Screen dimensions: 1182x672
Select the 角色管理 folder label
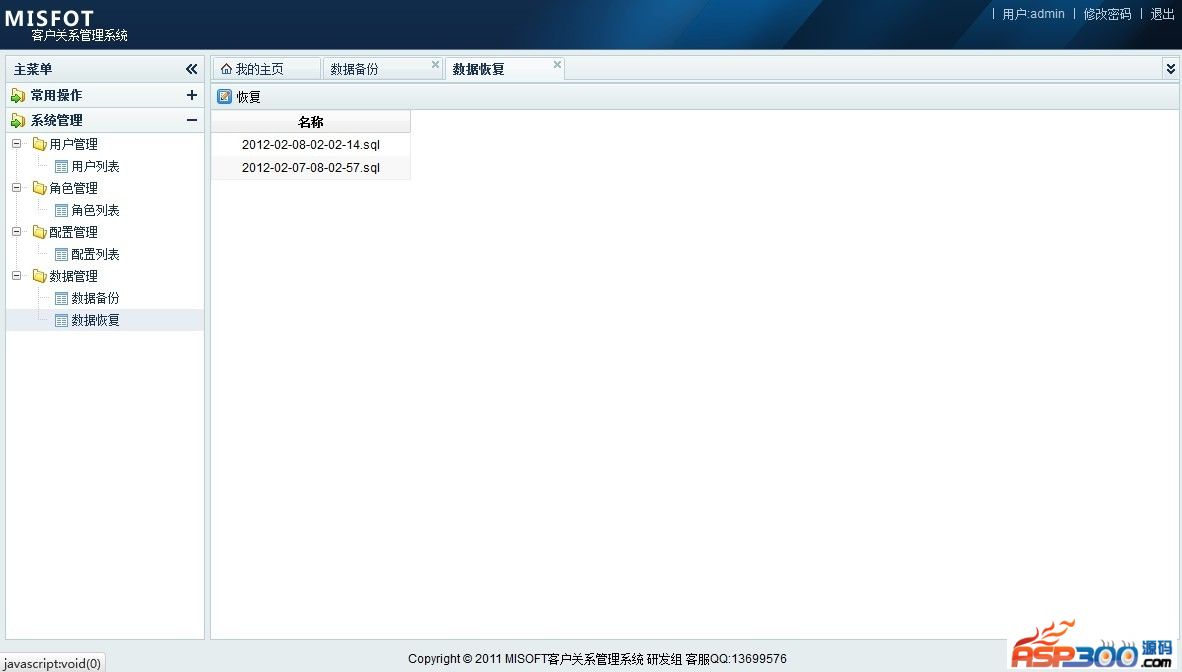[73, 188]
